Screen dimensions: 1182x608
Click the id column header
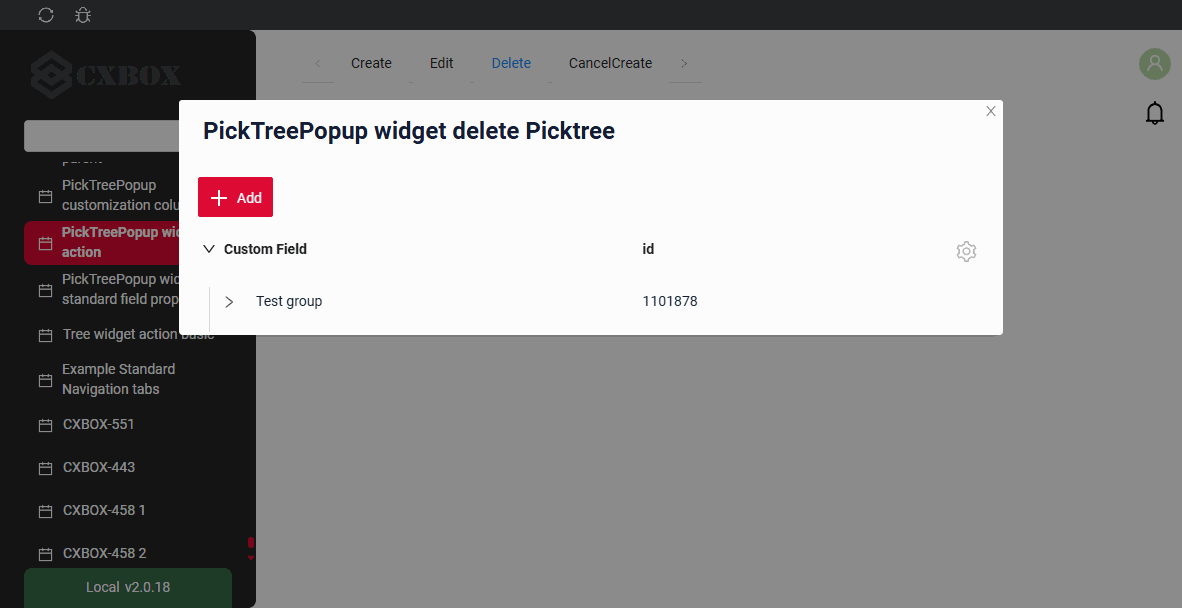click(648, 249)
